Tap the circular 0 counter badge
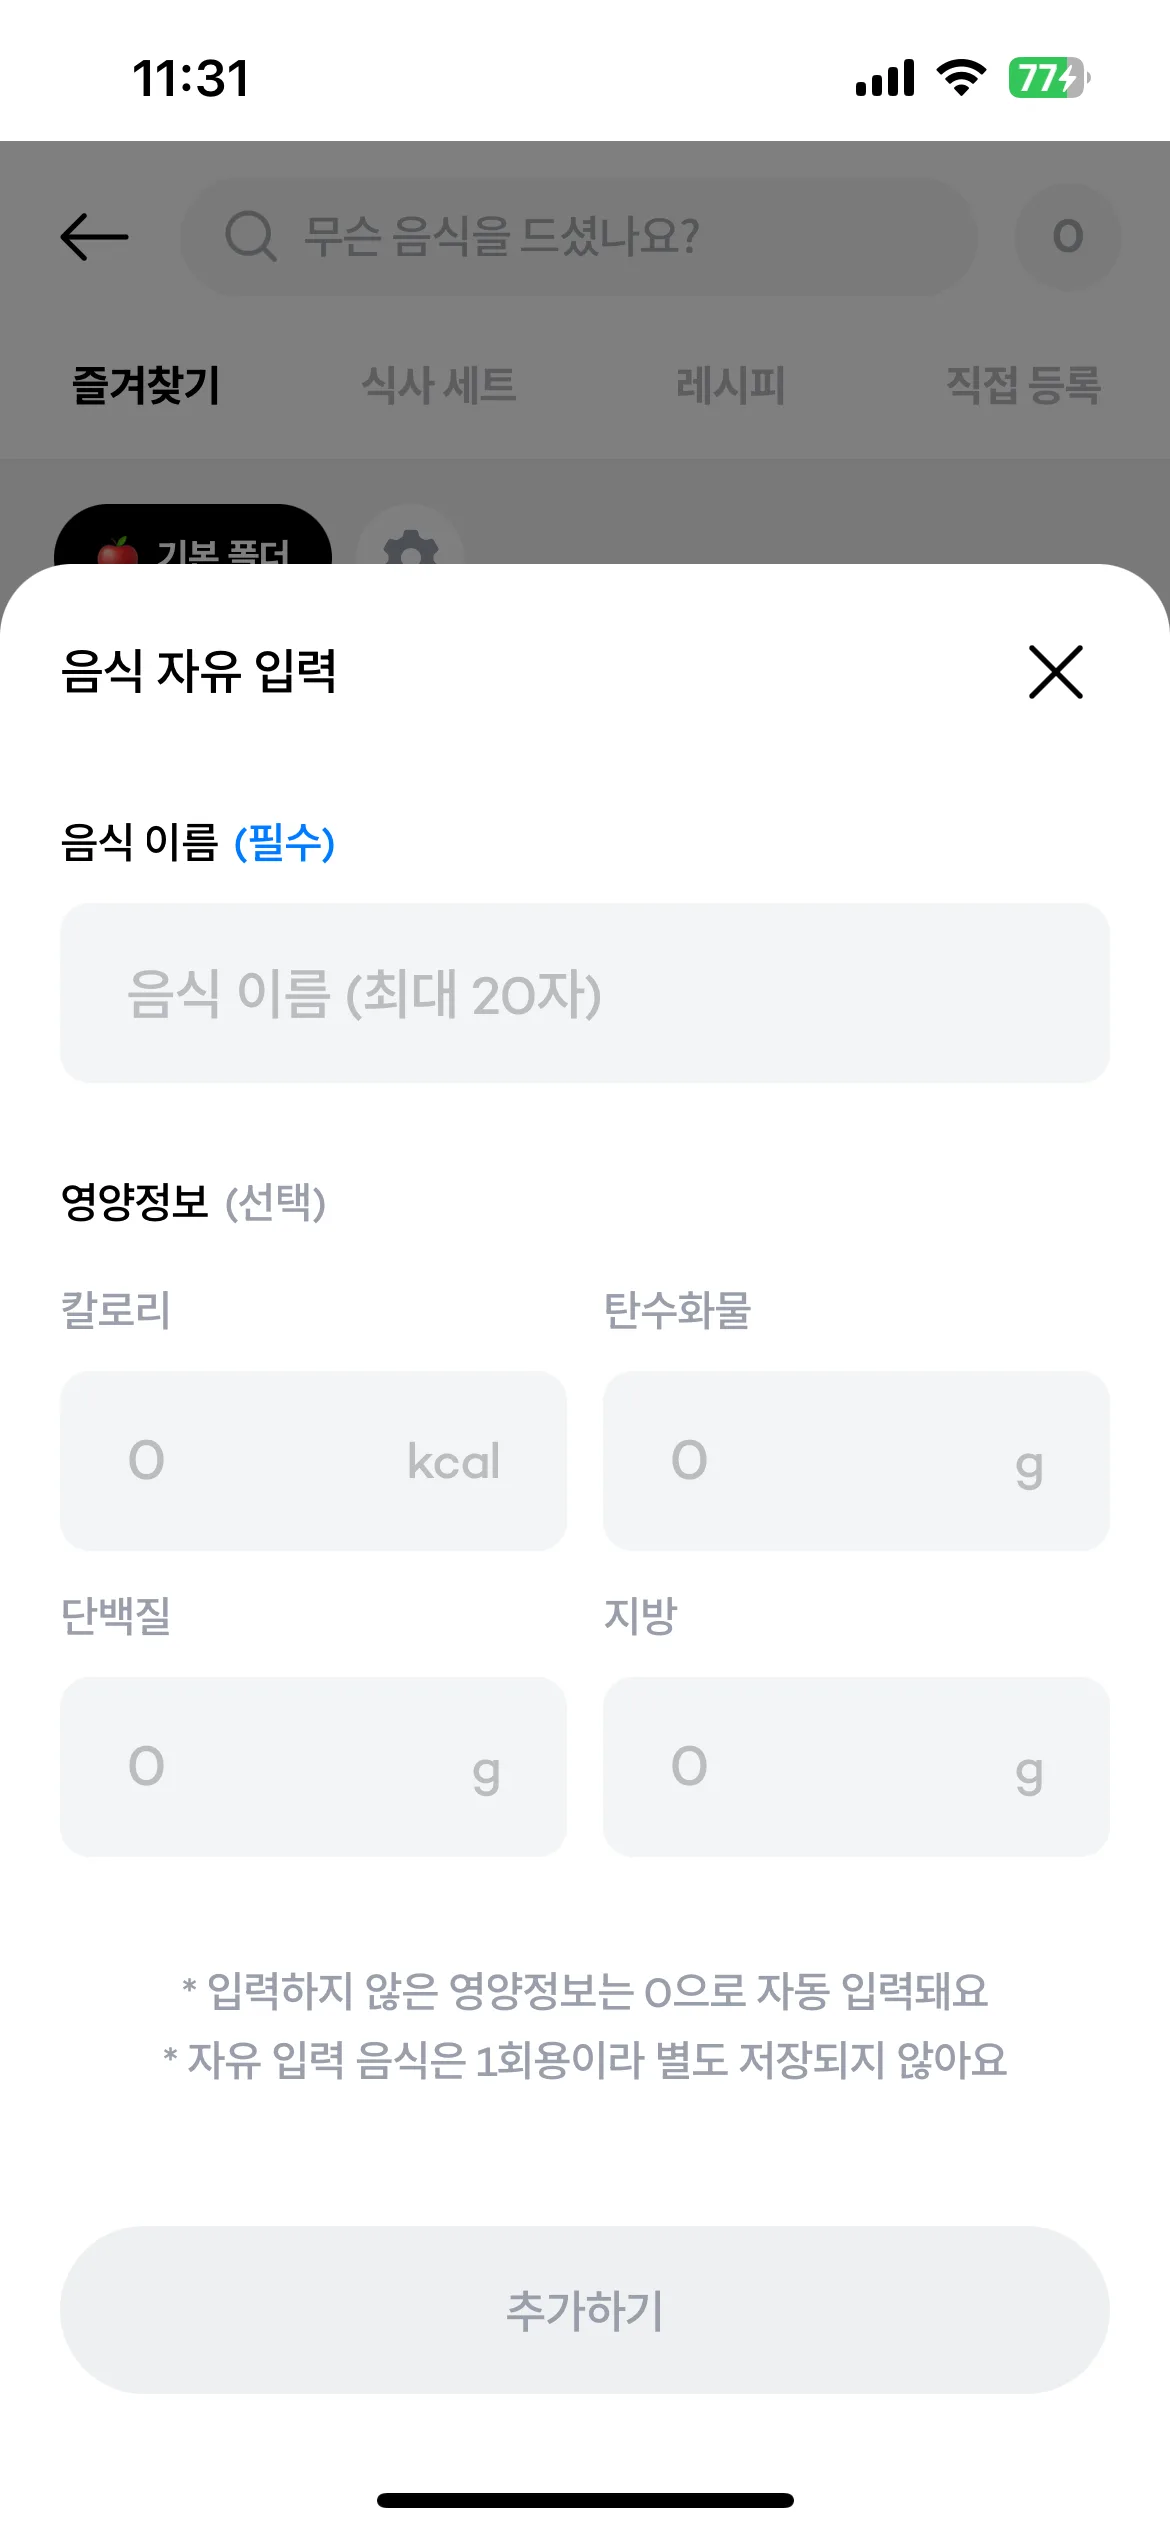This screenshot has height=2532, width=1170. click(1068, 237)
